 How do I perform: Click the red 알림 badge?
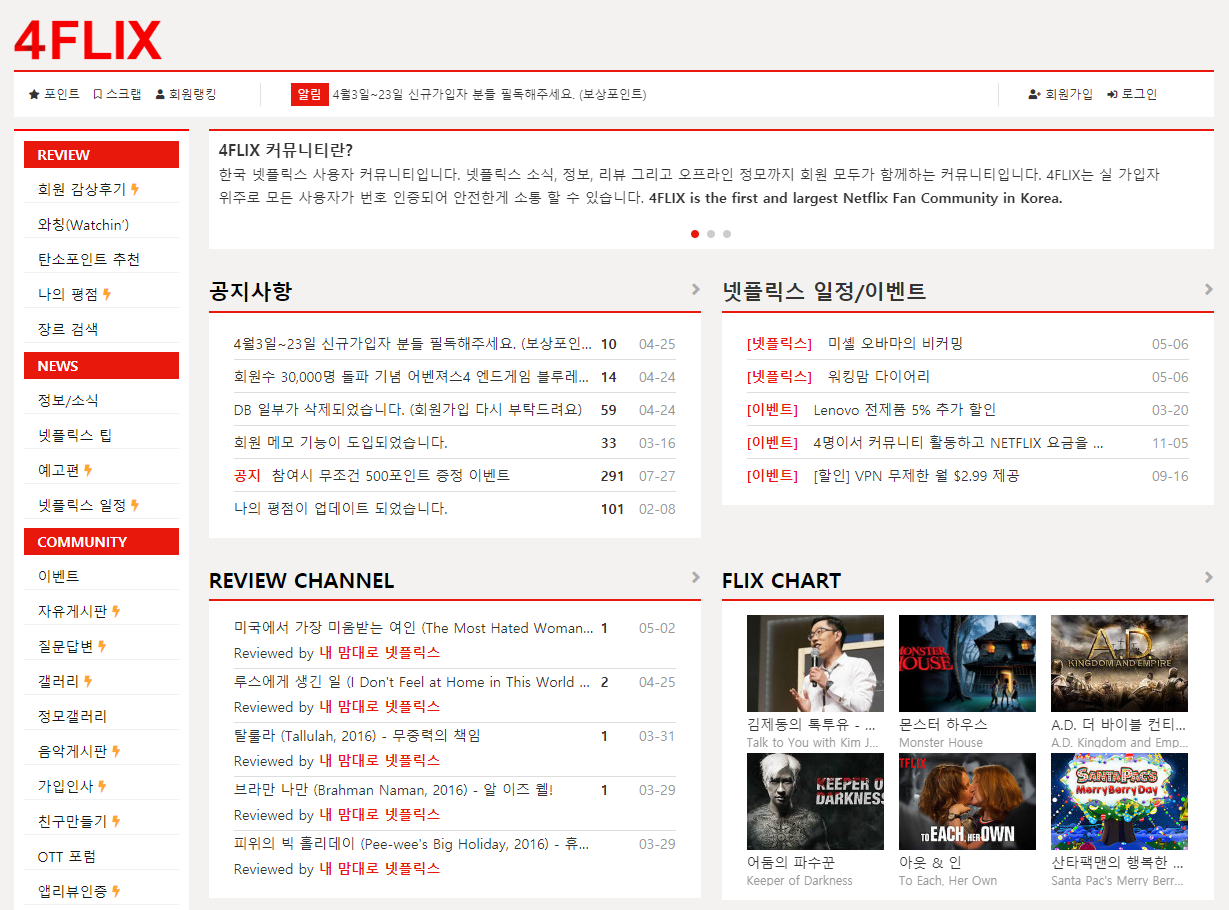coord(309,94)
